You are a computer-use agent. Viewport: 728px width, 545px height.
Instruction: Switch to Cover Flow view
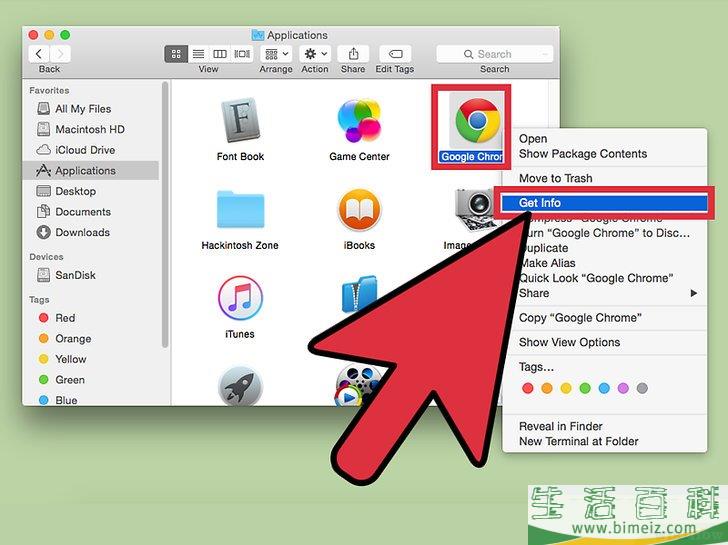(242, 54)
